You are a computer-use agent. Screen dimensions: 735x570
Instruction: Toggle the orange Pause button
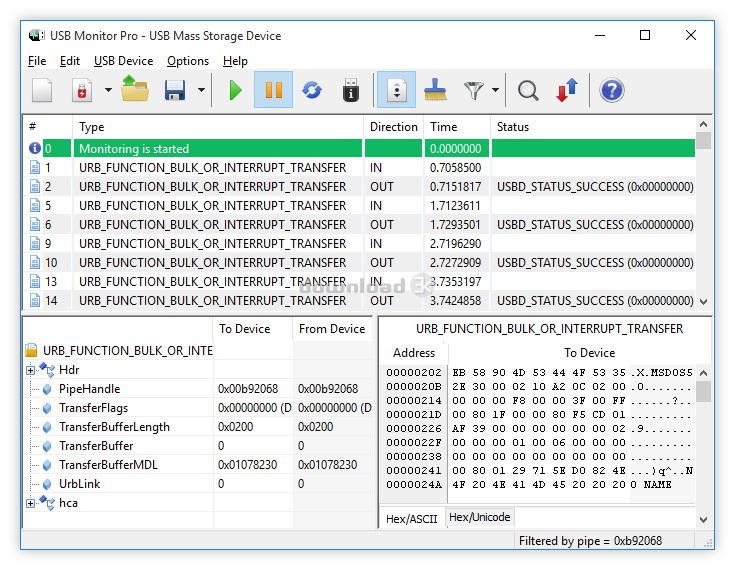click(x=274, y=90)
